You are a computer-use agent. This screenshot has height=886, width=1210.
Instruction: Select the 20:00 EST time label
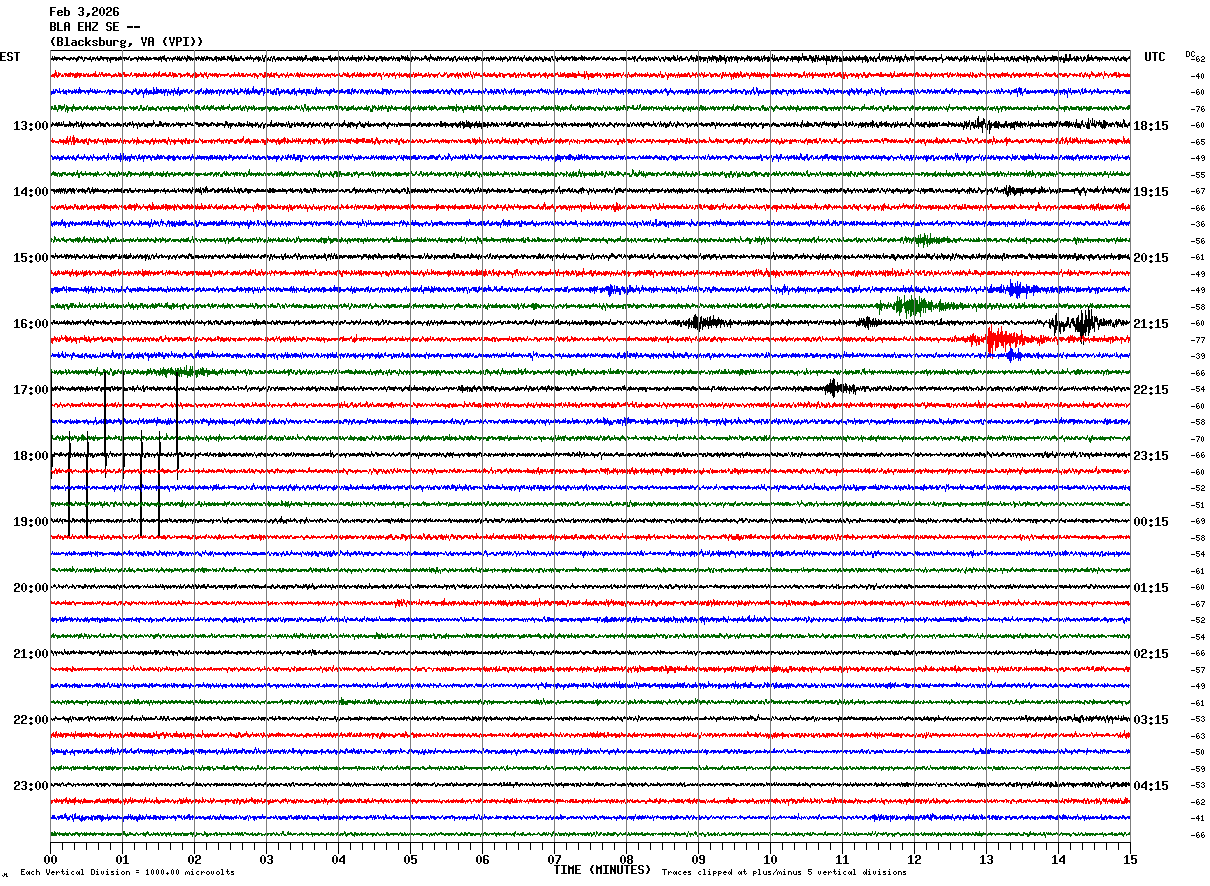31,588
